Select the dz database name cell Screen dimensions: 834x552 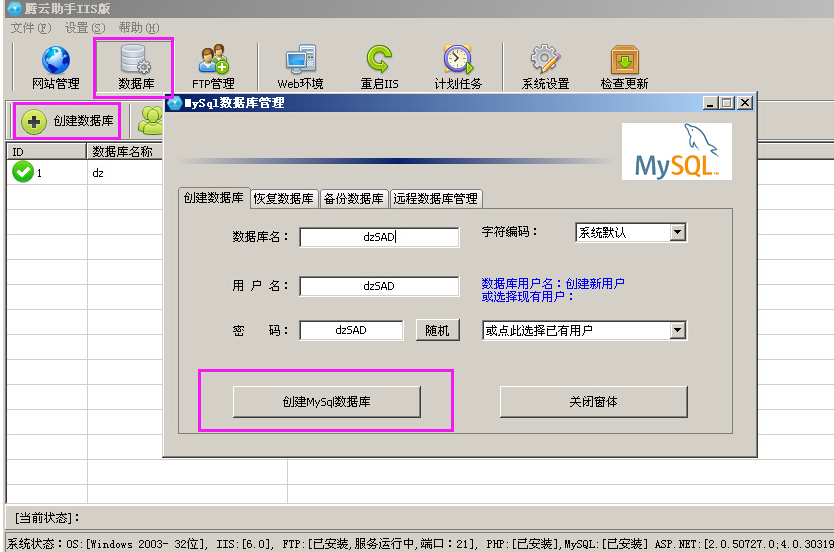(x=124, y=173)
